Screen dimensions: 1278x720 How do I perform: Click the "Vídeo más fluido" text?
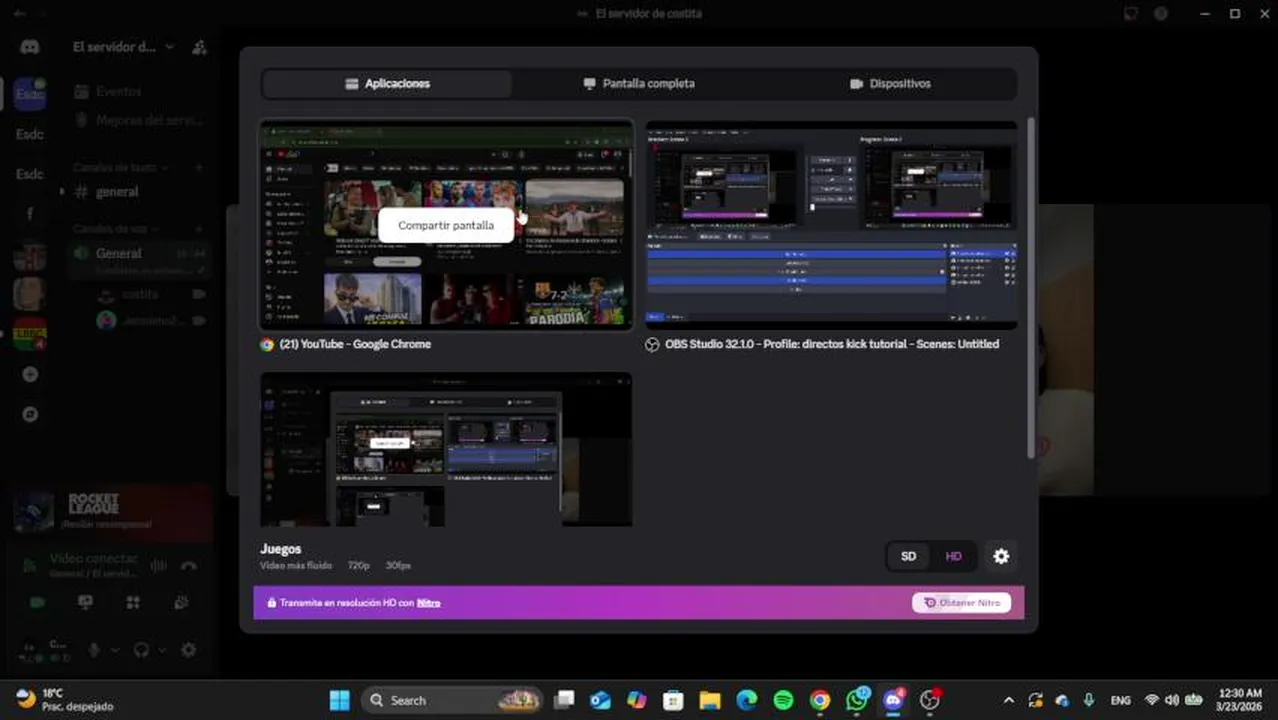[x=296, y=566]
